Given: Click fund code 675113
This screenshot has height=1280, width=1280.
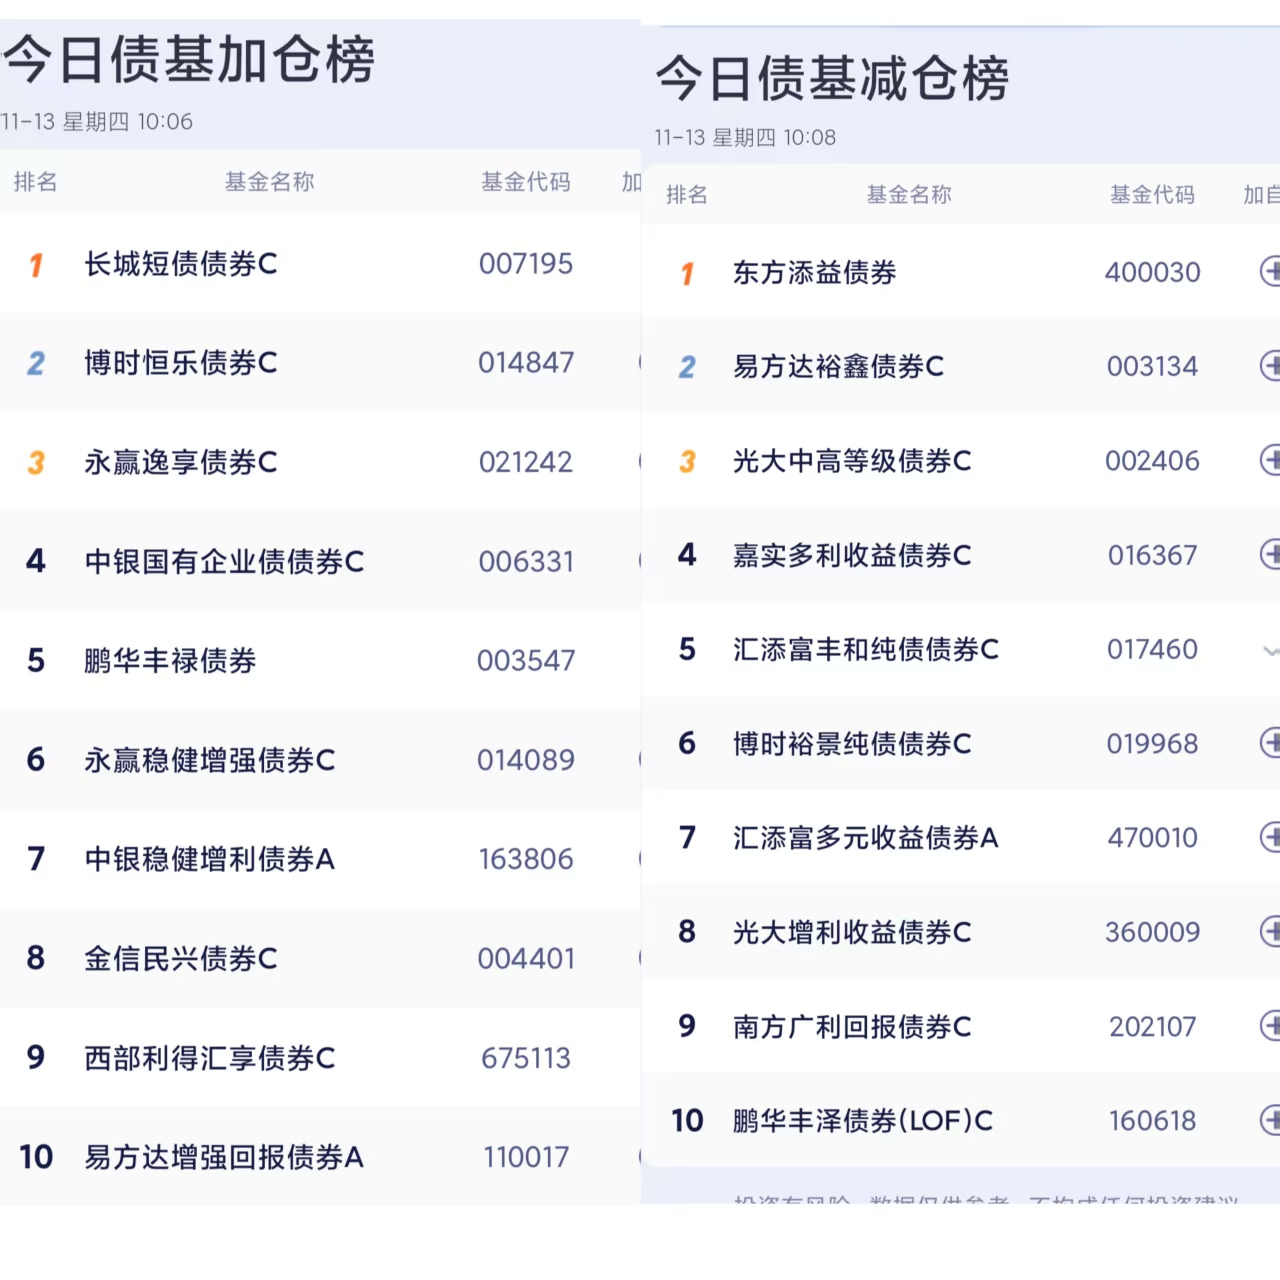Looking at the screenshot, I should (x=526, y=1058).
